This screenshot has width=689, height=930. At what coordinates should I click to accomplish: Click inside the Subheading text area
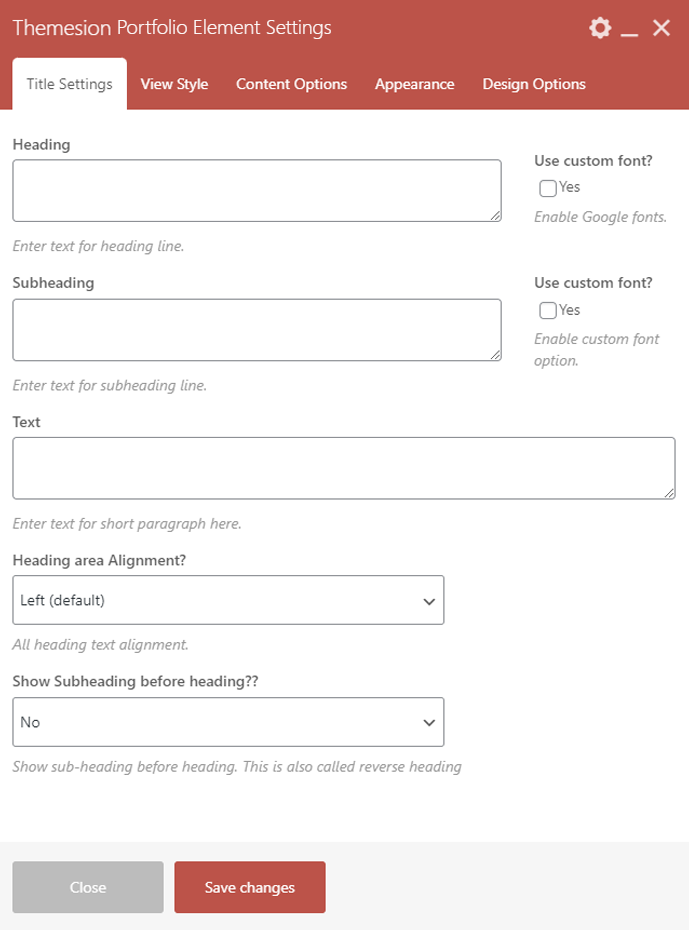(256, 329)
